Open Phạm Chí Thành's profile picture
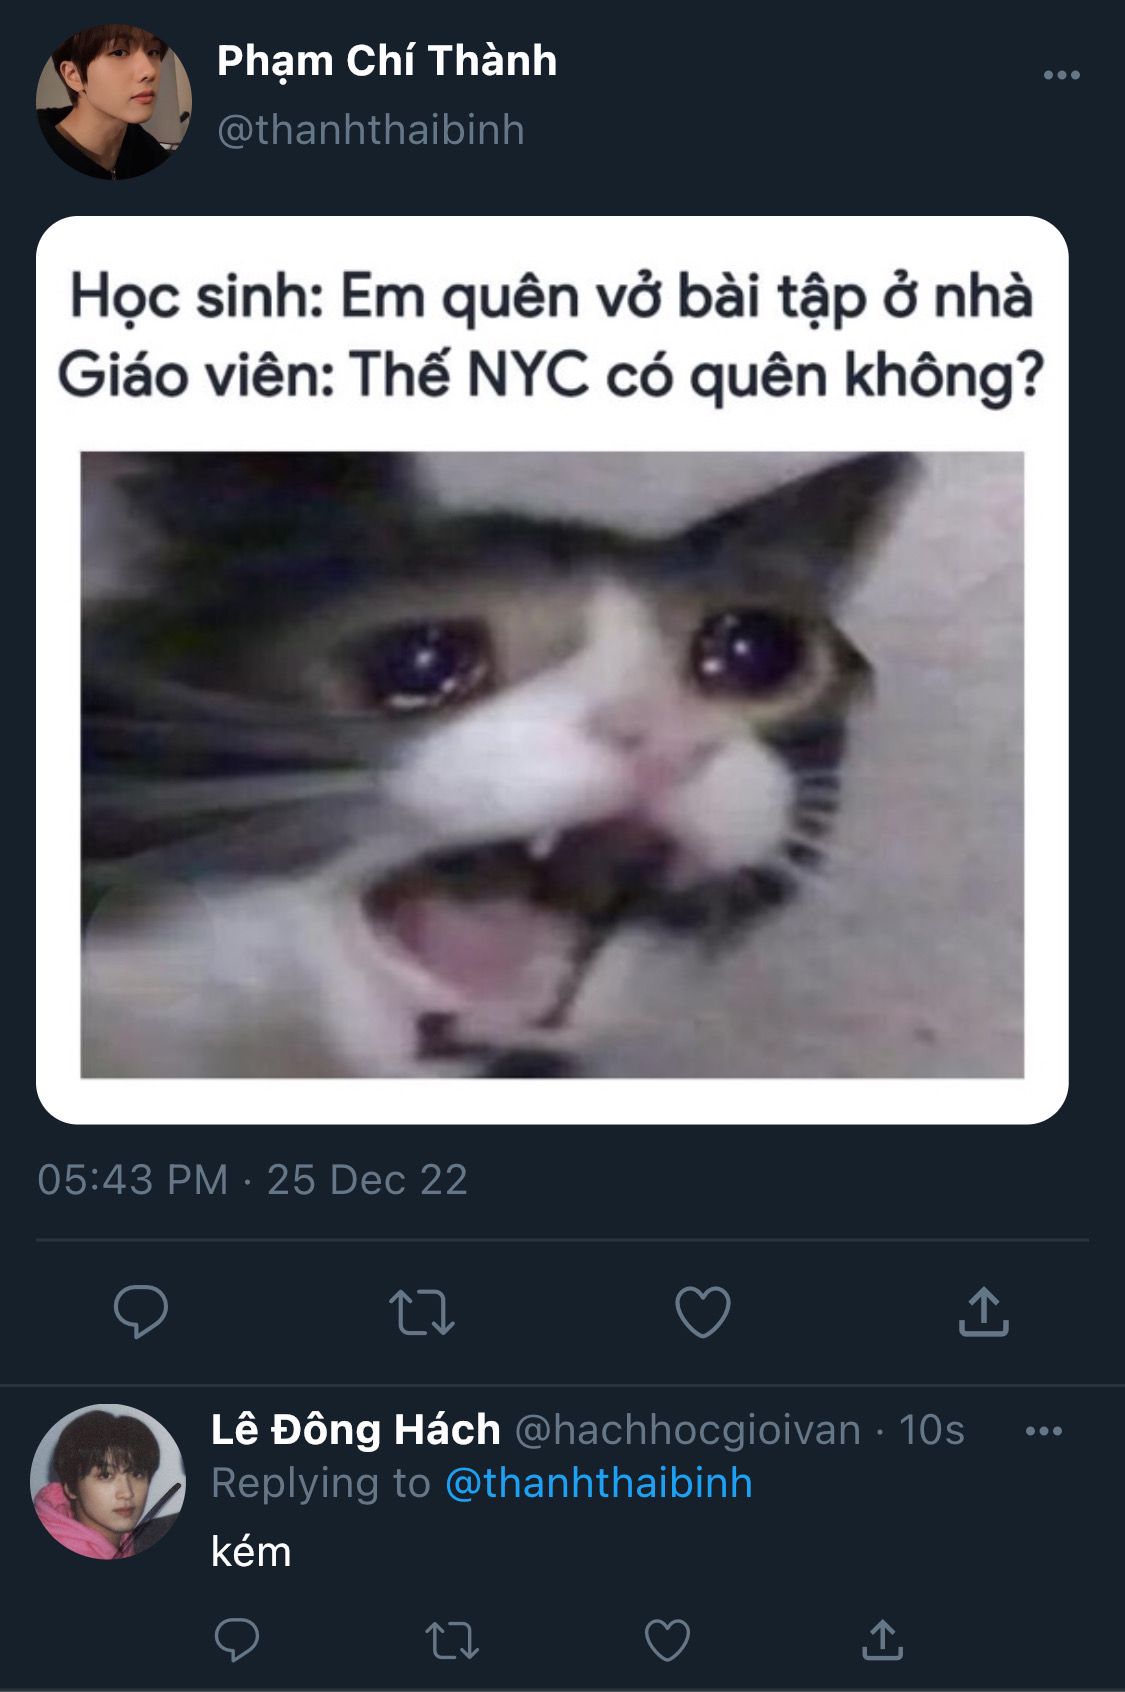The image size is (1125, 1692). click(x=114, y=102)
